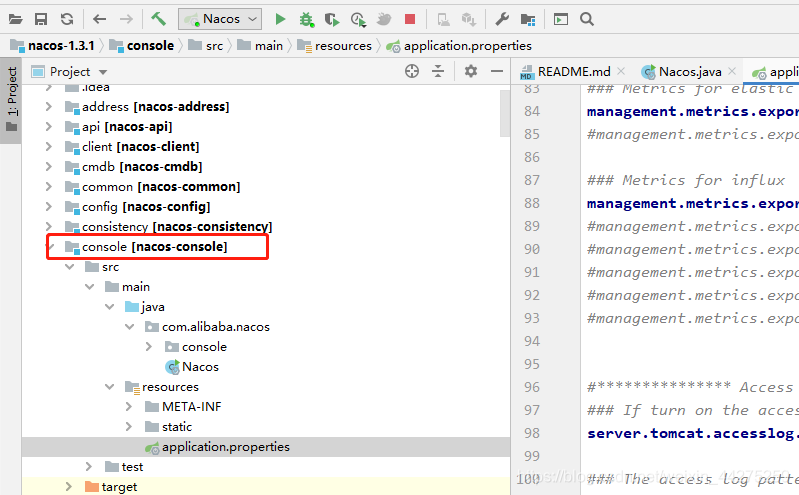Close the README.md tab
Viewport: 799px width, 495px height.
coord(621,71)
